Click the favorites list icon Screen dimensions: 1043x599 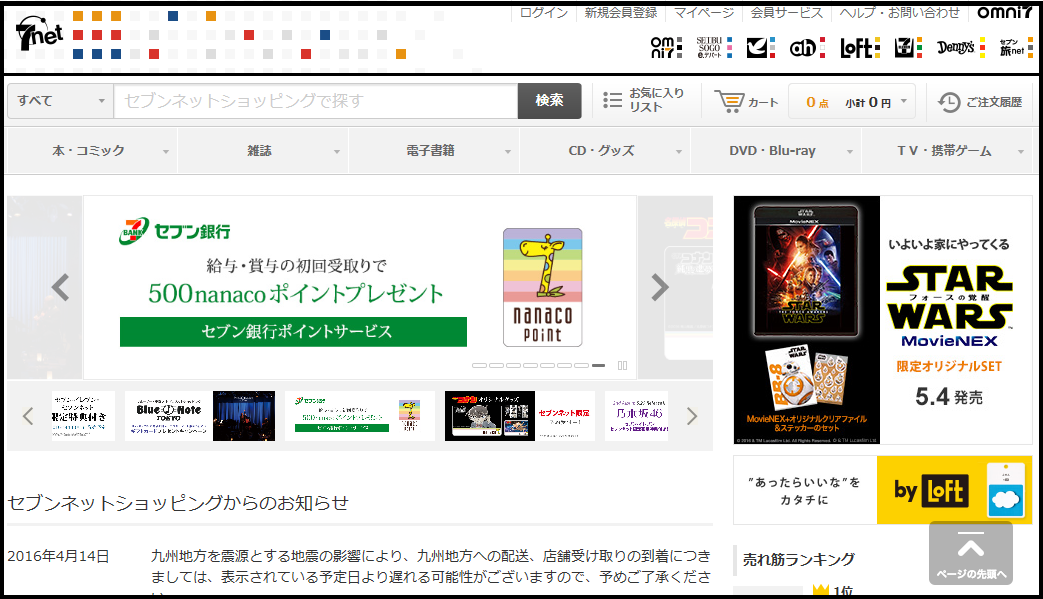pos(612,100)
